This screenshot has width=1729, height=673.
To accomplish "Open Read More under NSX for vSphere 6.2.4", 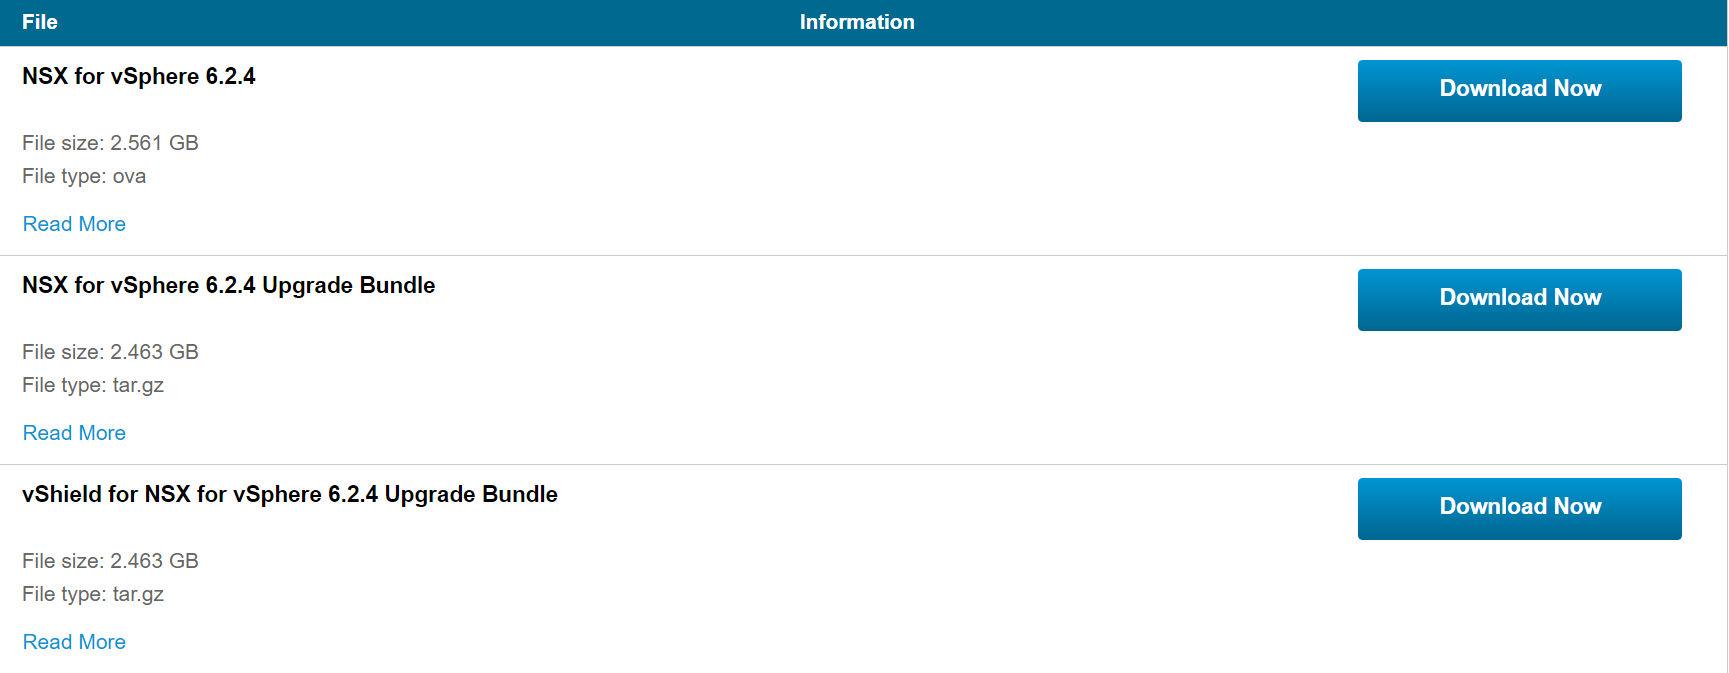I will click(x=74, y=224).
